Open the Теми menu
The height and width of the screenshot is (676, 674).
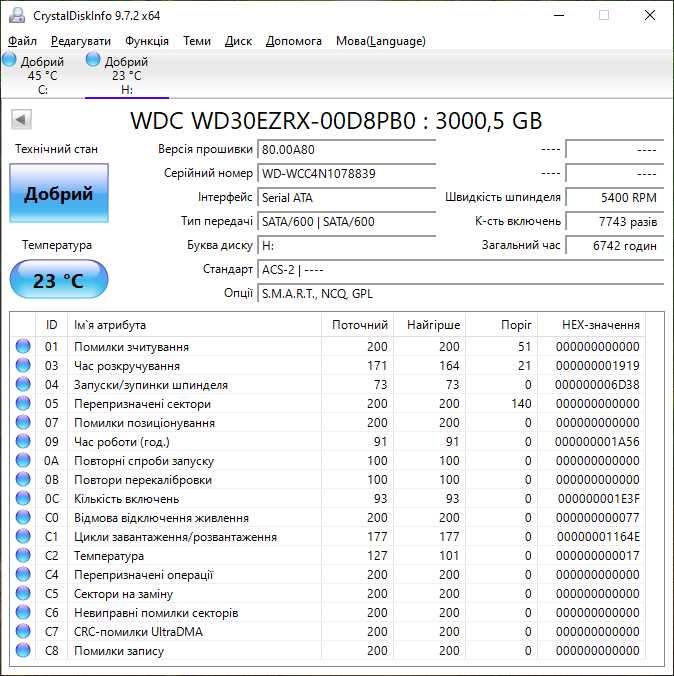click(x=197, y=41)
